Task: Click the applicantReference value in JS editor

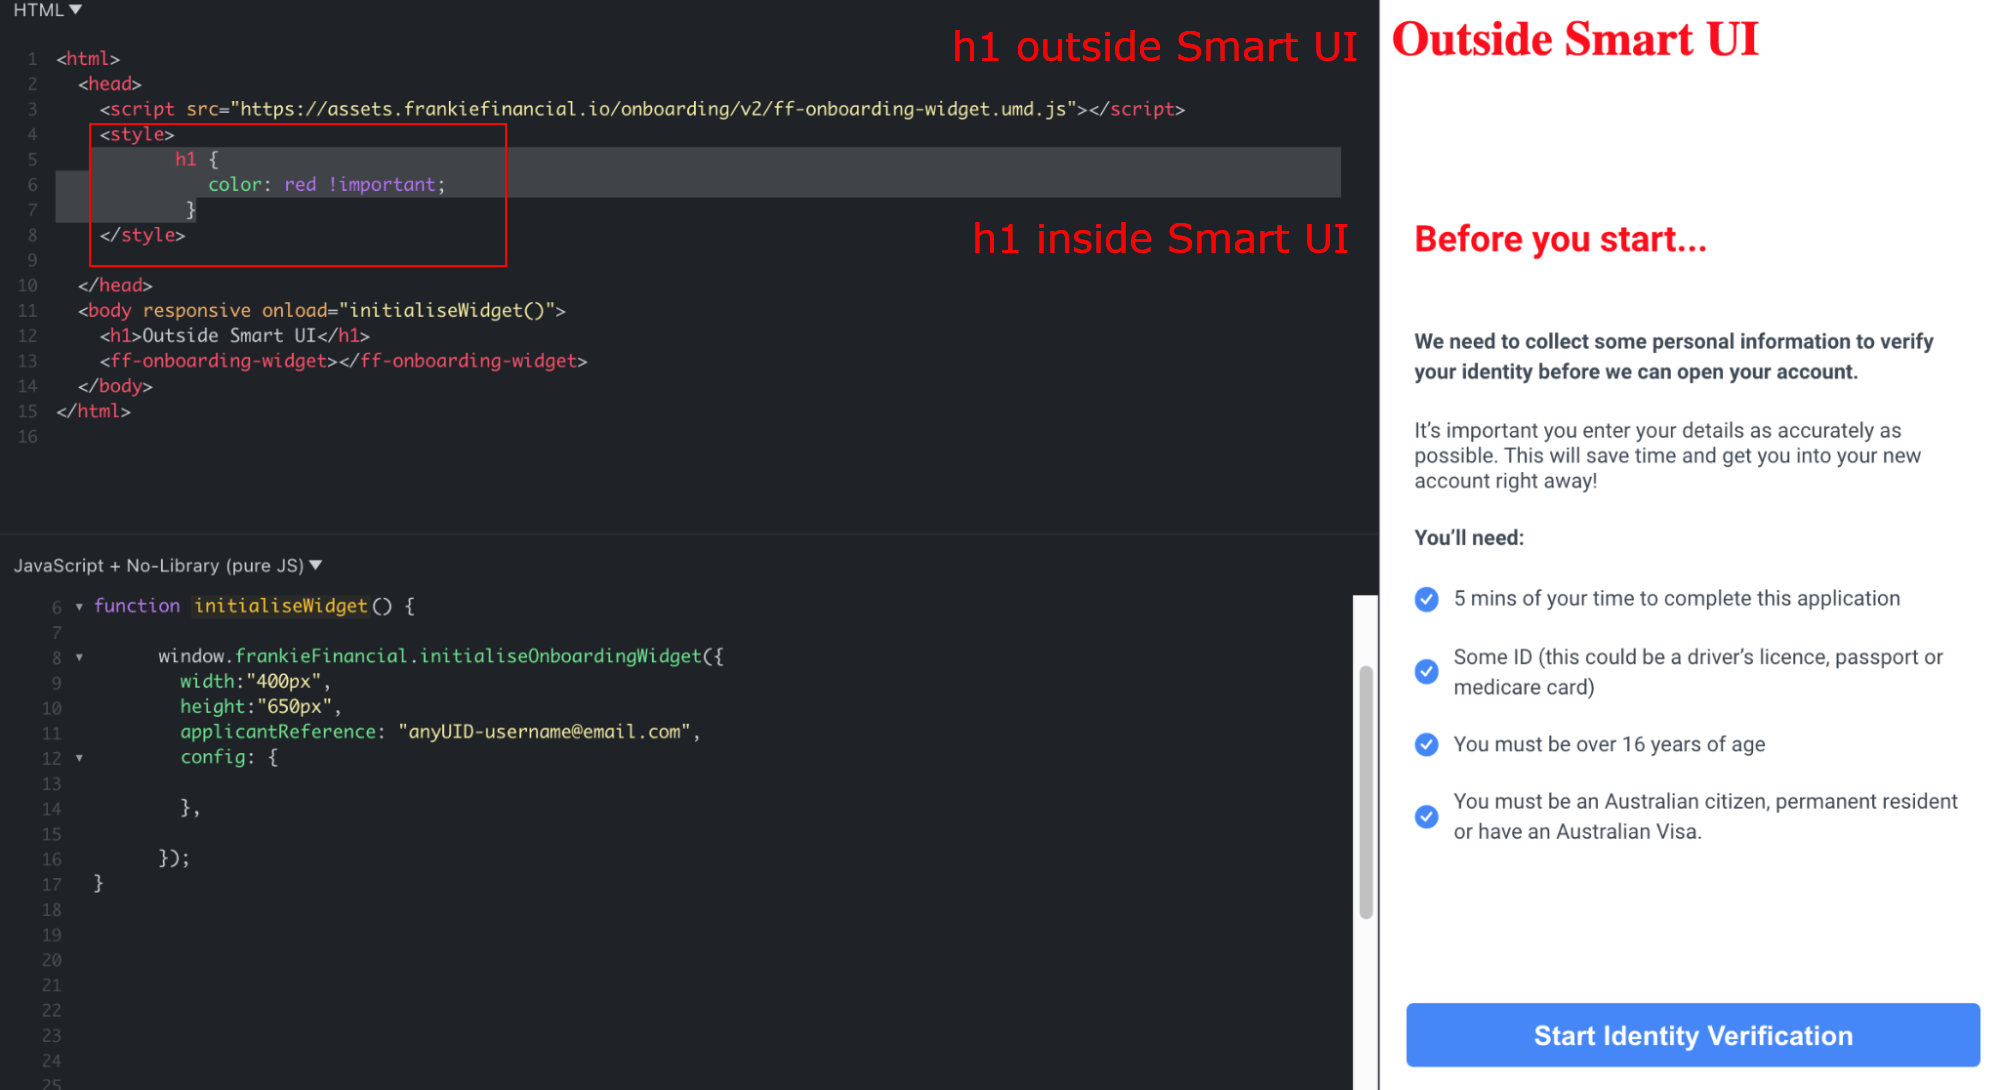Action: pos(544,732)
